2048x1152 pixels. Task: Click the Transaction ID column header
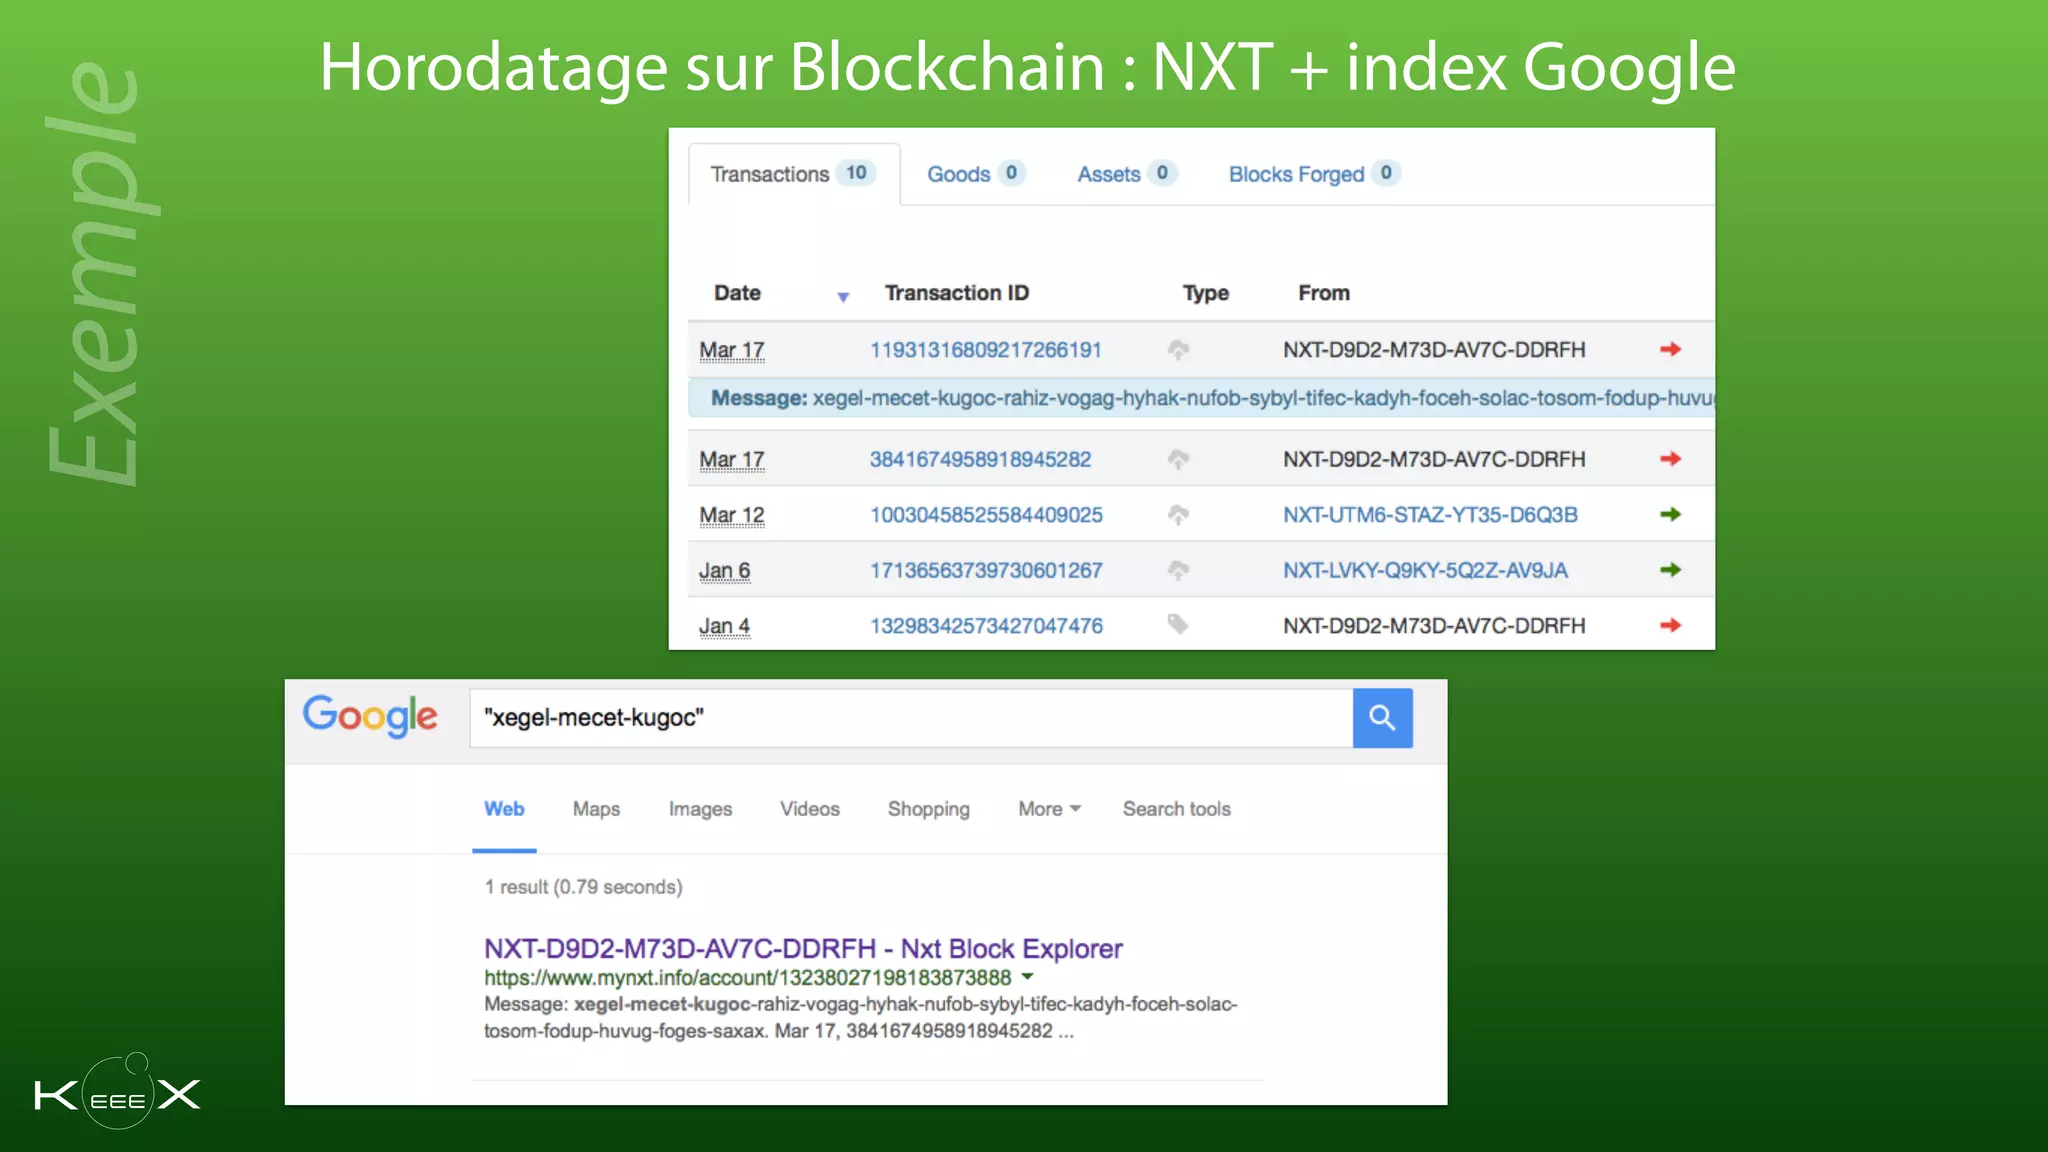(x=956, y=293)
